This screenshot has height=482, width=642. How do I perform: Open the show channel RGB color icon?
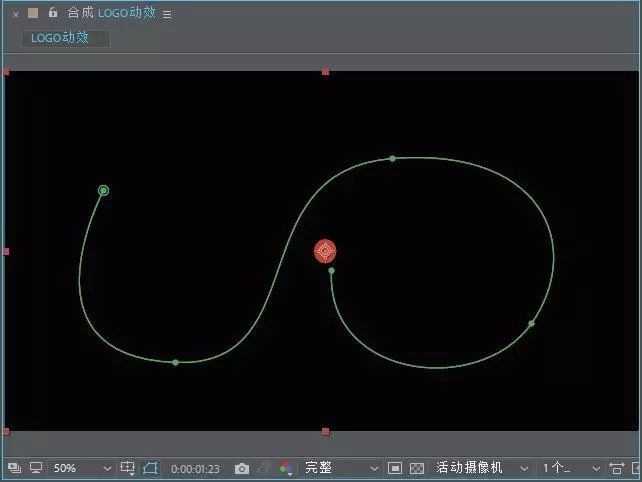286,468
